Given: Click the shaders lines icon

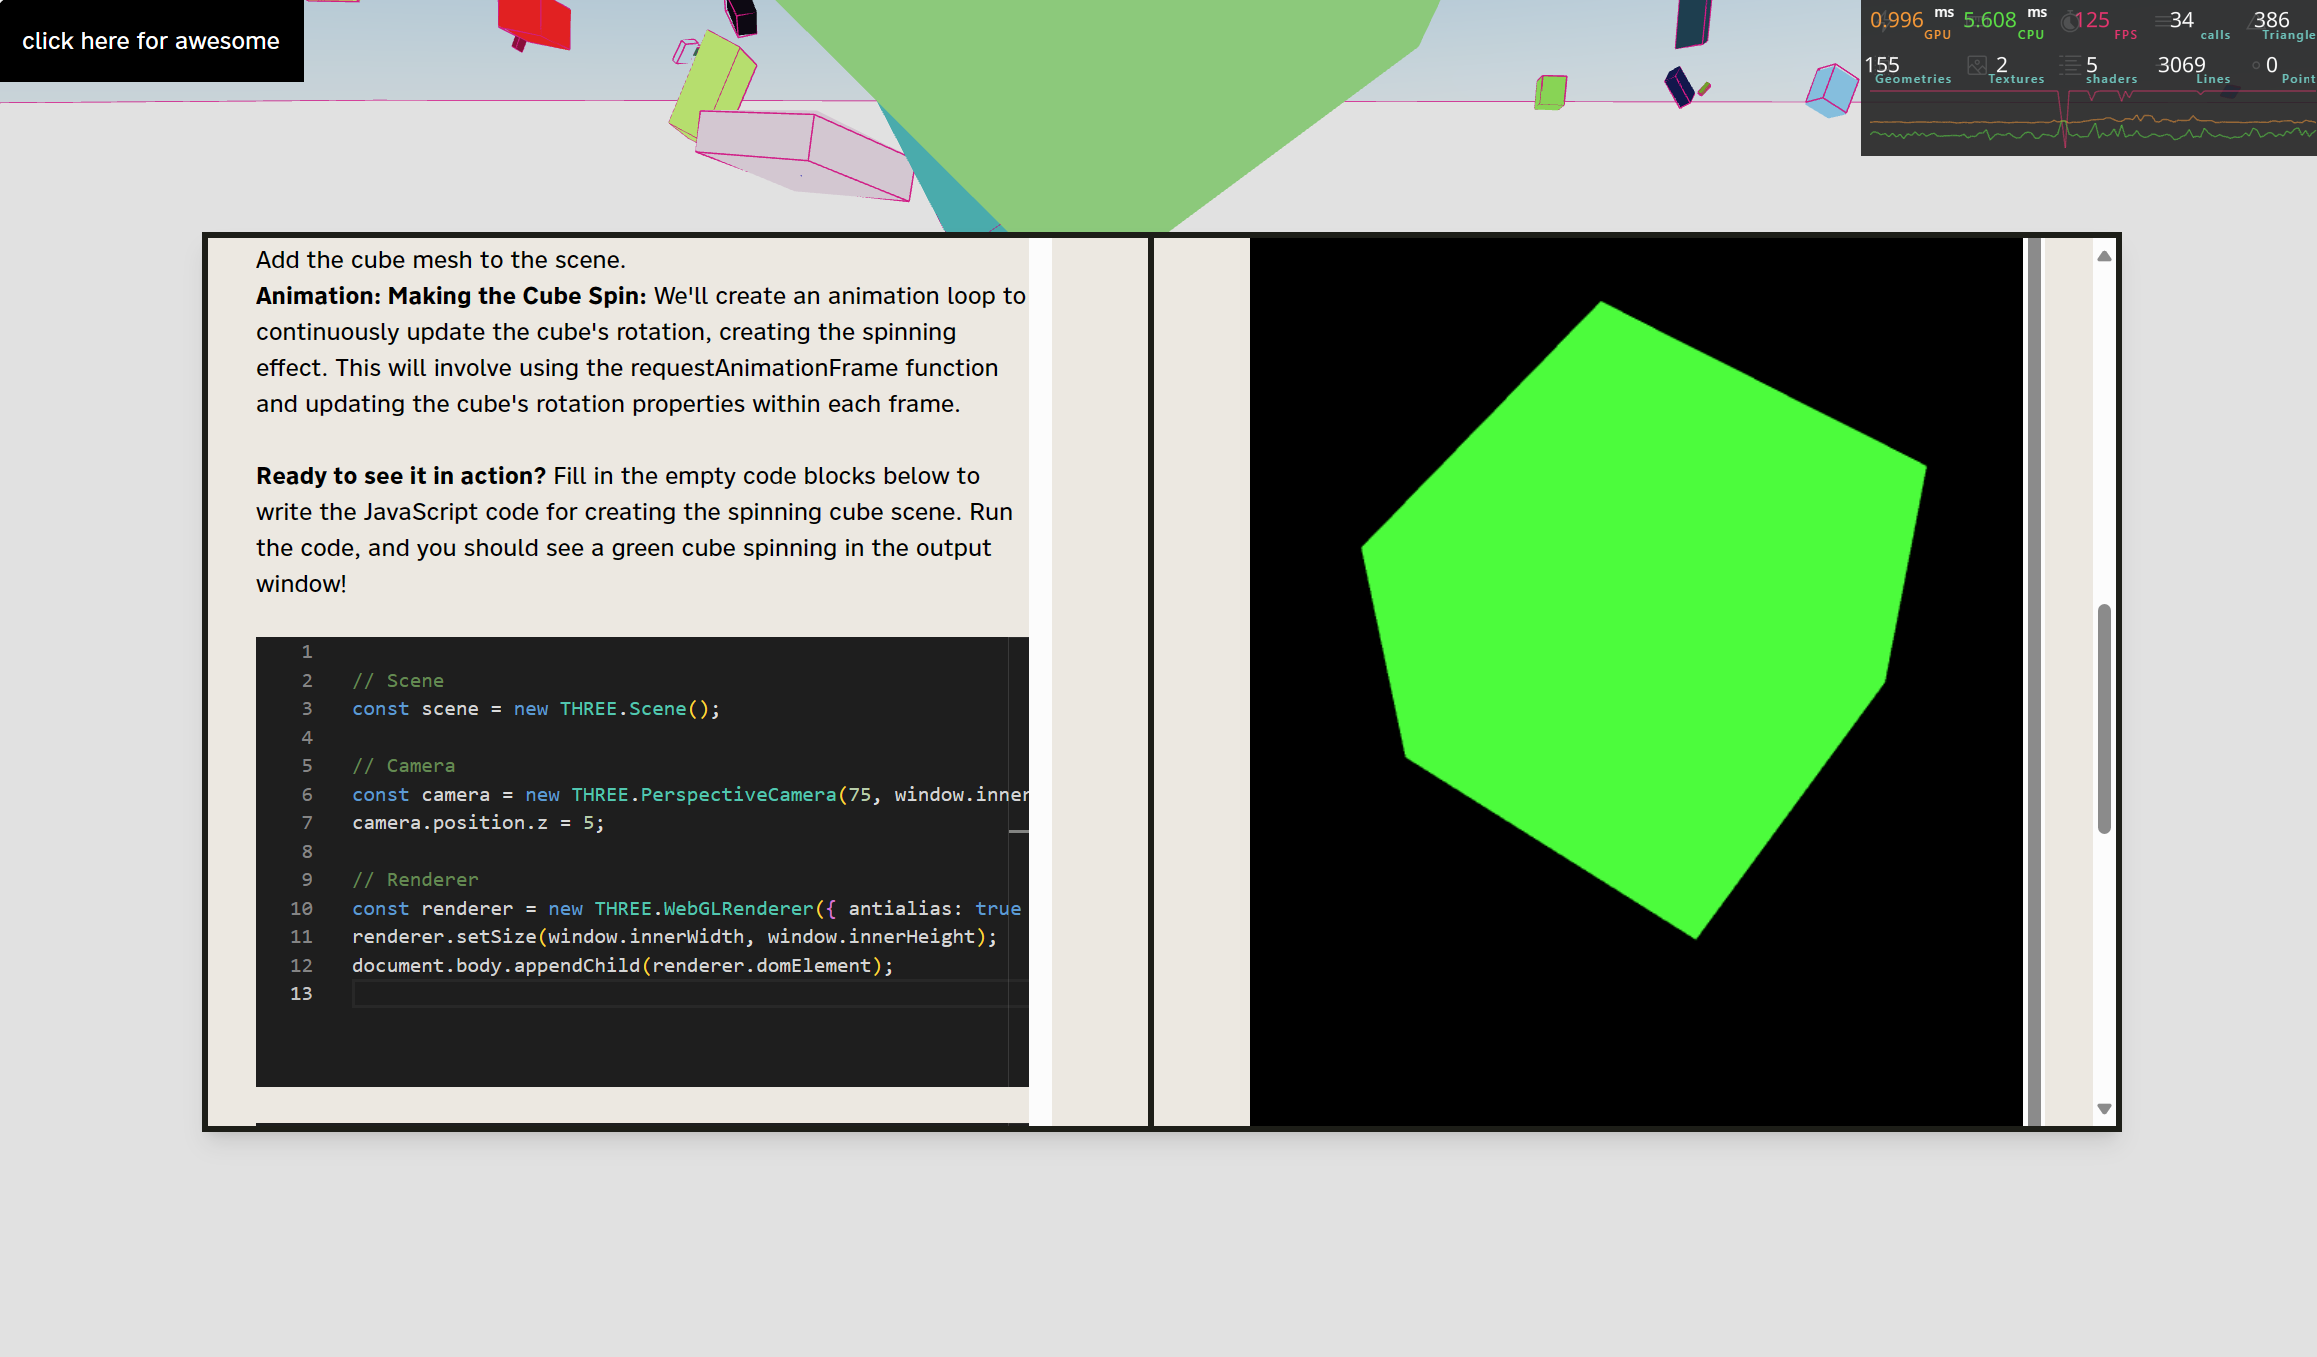Looking at the screenshot, I should (x=2069, y=66).
